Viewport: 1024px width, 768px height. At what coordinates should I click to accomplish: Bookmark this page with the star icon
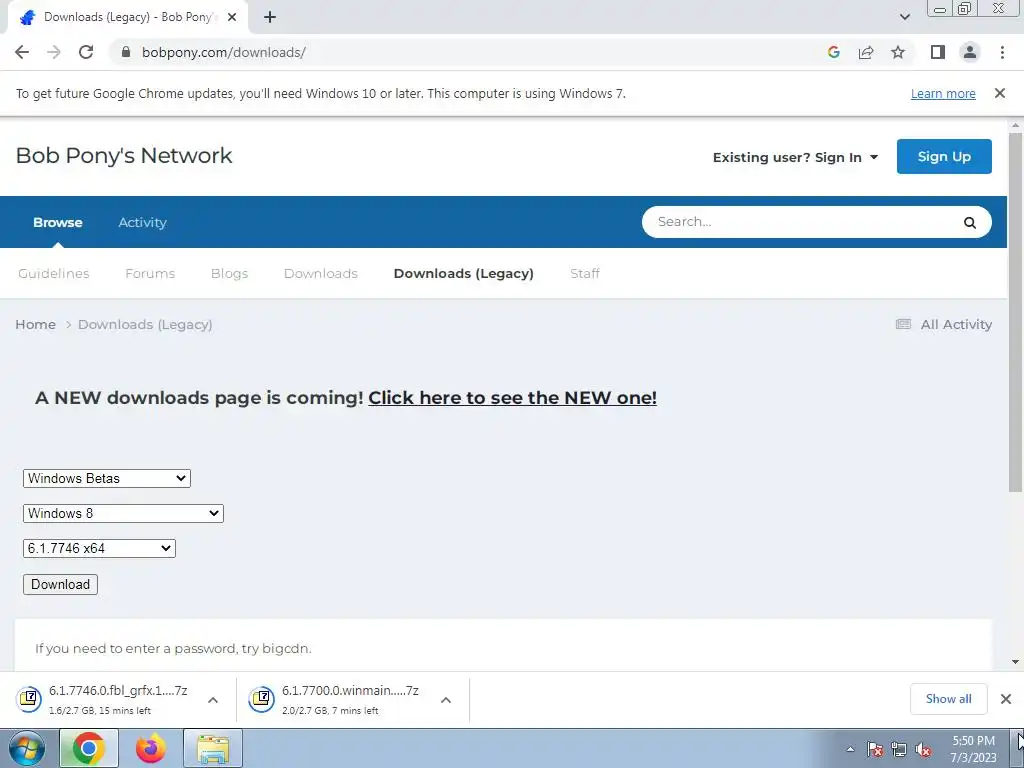pyautogui.click(x=898, y=52)
